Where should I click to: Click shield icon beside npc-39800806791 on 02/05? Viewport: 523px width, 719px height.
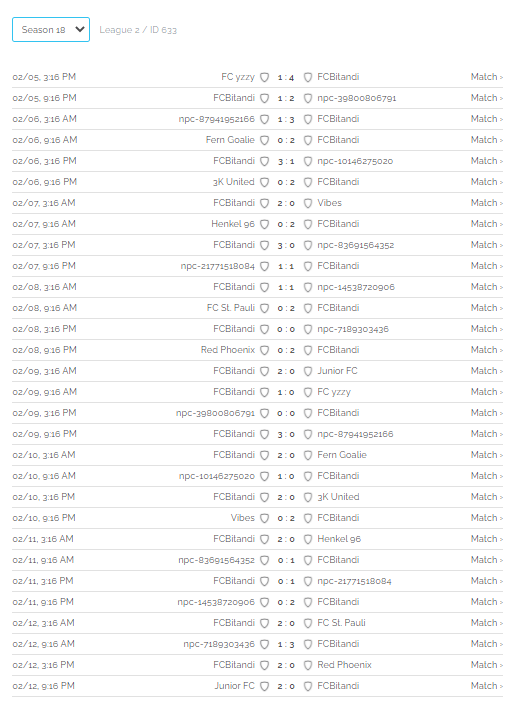308,98
